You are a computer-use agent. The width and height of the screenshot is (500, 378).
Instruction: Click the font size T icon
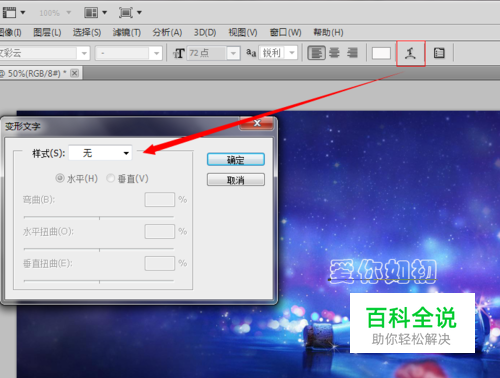click(179, 53)
